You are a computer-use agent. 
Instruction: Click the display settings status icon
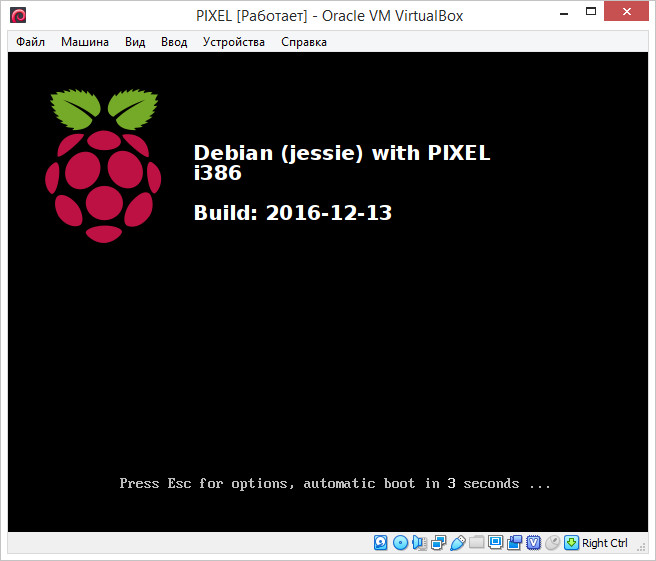tap(496, 543)
